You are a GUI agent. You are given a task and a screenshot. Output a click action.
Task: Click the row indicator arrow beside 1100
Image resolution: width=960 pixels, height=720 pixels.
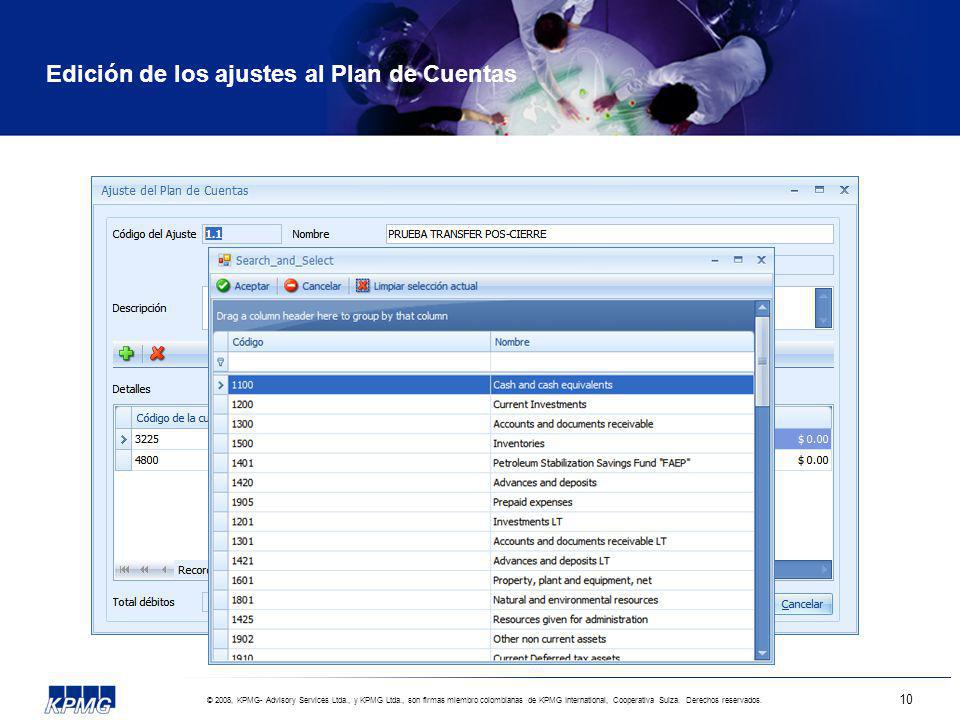(x=221, y=385)
